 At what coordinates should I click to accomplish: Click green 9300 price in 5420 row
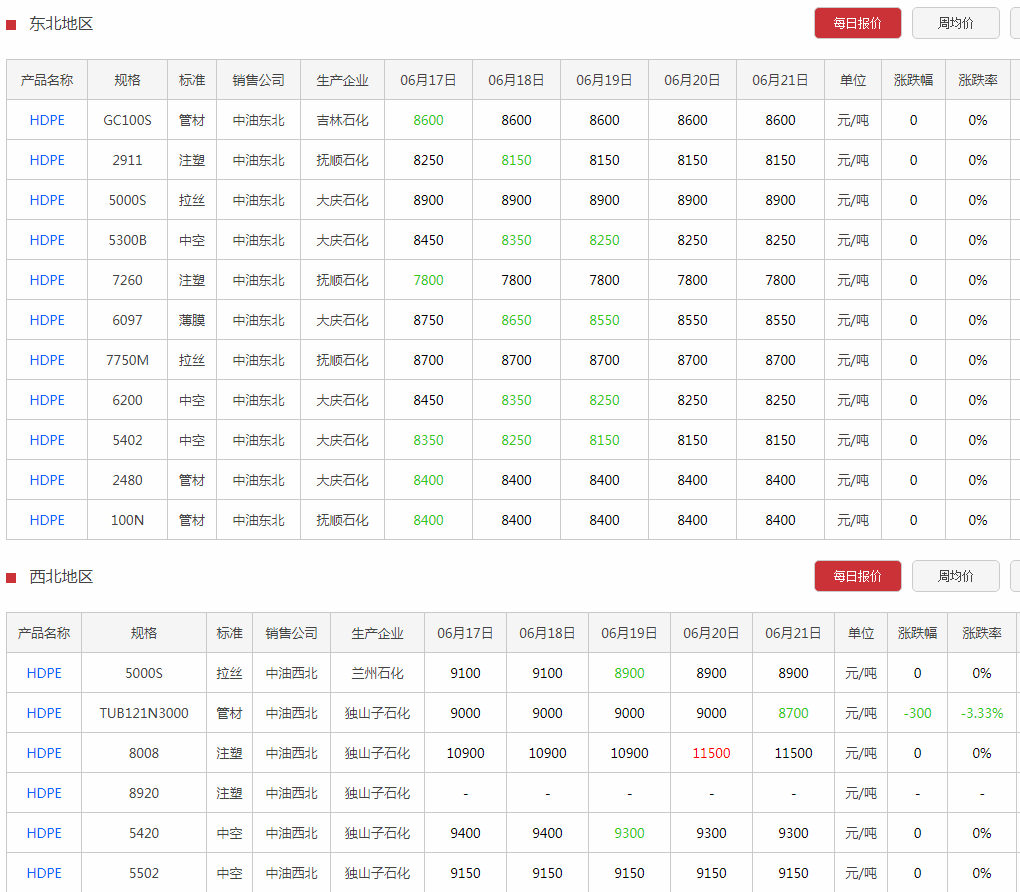629,833
